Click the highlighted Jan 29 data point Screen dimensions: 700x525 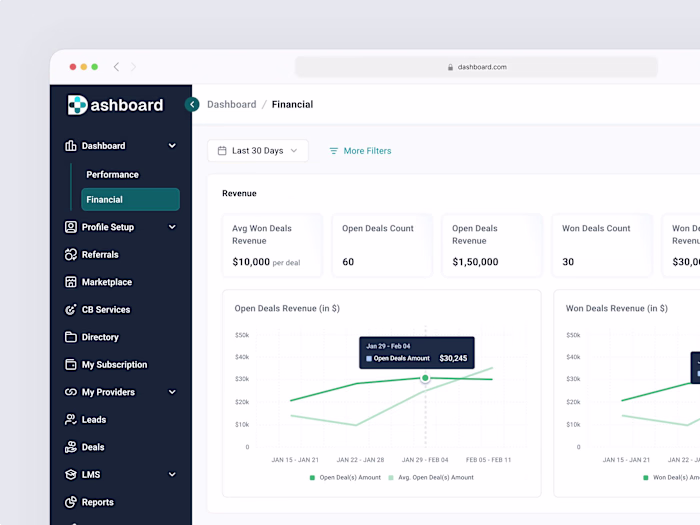tap(425, 378)
